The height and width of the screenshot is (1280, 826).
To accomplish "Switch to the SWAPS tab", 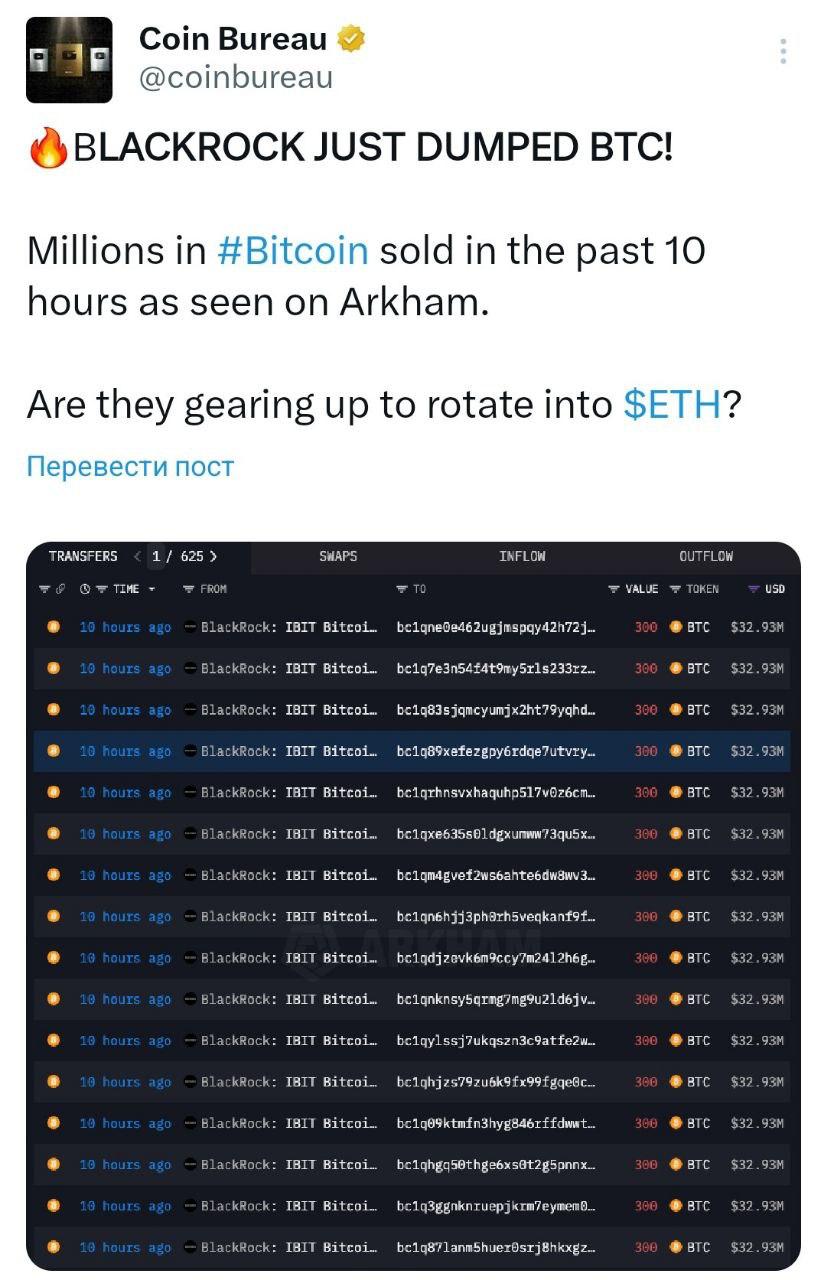I will coord(338,556).
